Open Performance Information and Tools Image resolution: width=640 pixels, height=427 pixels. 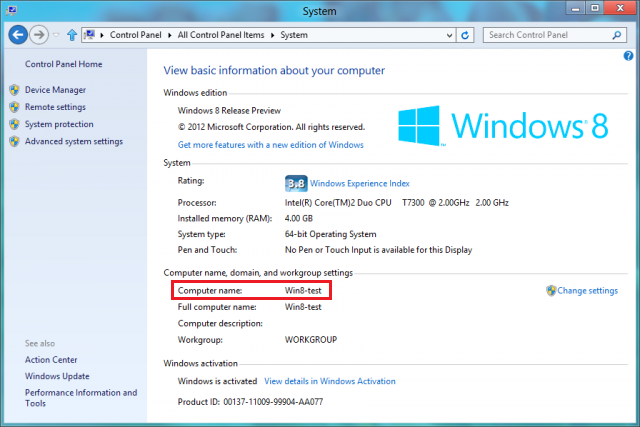click(81, 398)
